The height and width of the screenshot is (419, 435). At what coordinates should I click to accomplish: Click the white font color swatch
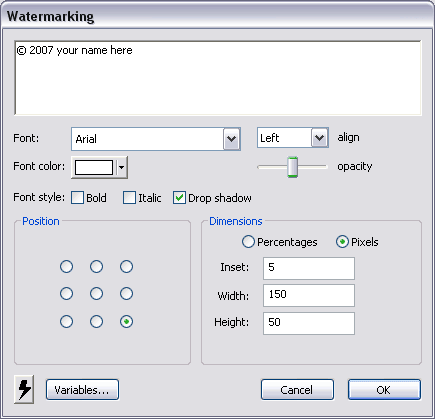[x=94, y=167]
